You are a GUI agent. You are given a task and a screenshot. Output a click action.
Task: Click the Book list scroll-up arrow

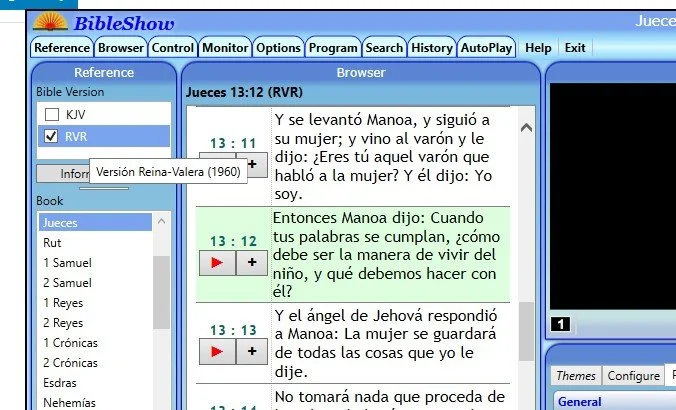coord(162,221)
